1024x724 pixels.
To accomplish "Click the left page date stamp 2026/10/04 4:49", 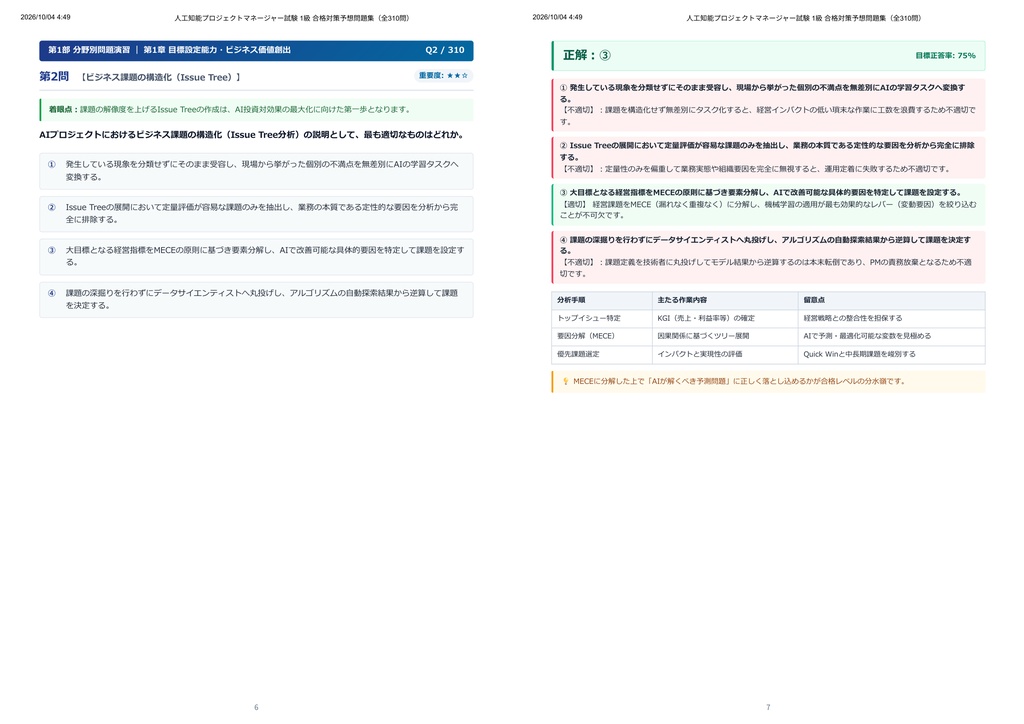I will [46, 18].
